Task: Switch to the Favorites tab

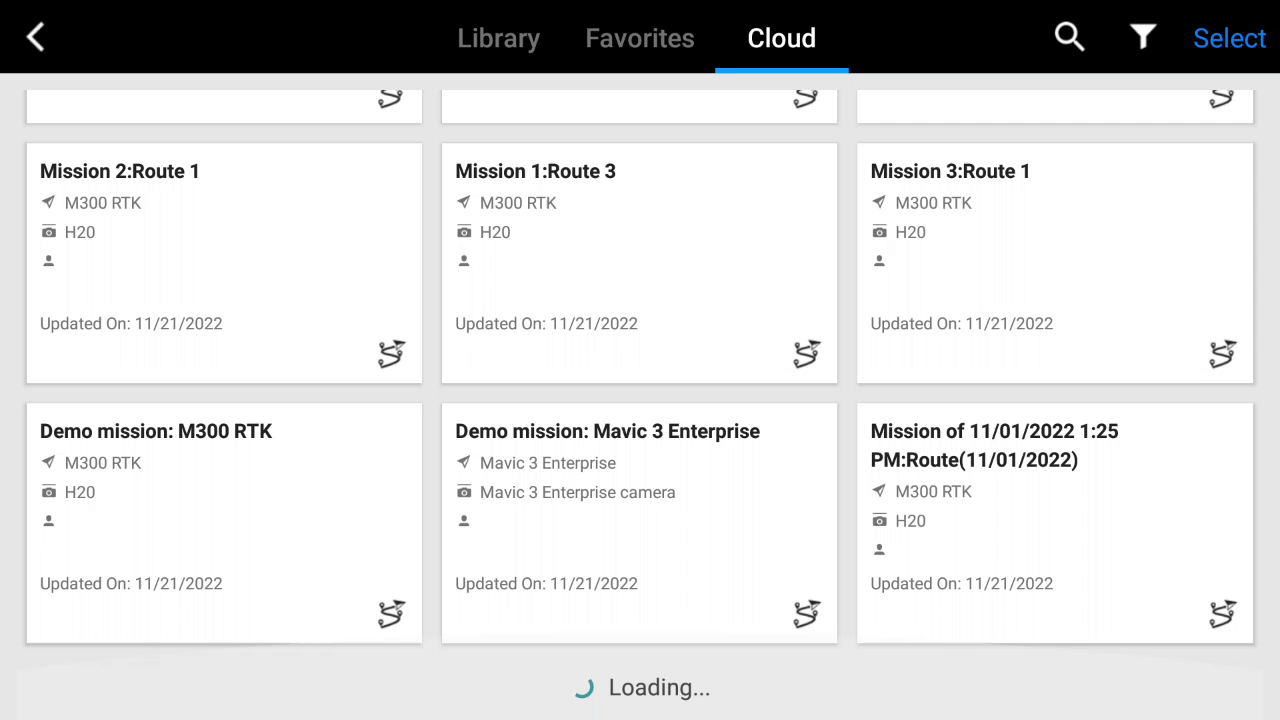Action: click(640, 38)
